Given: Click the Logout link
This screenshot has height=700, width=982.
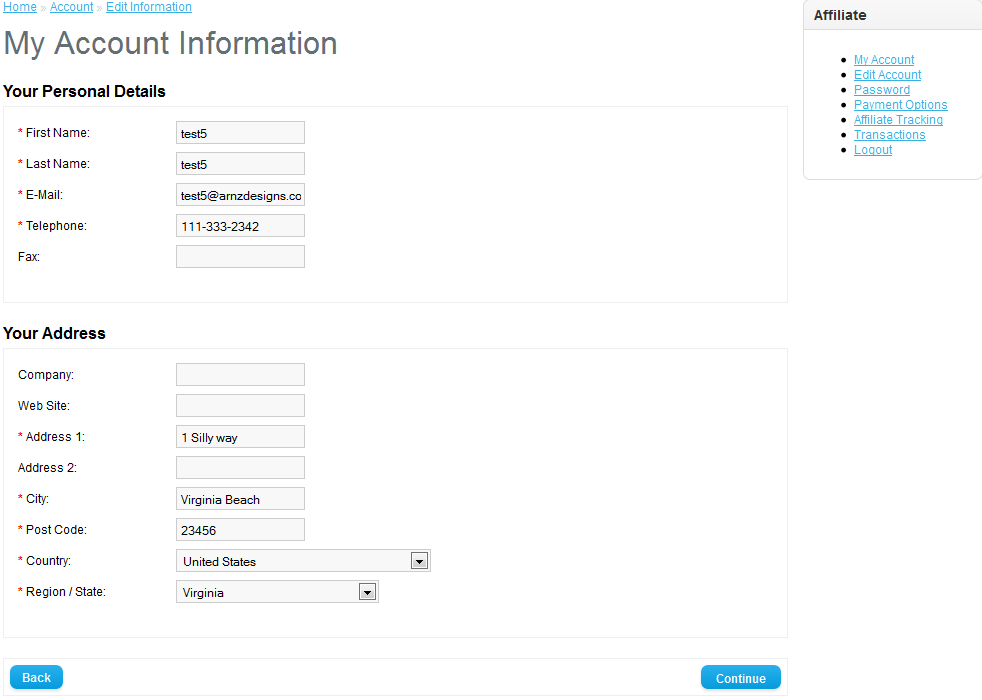Looking at the screenshot, I should pos(872,150).
